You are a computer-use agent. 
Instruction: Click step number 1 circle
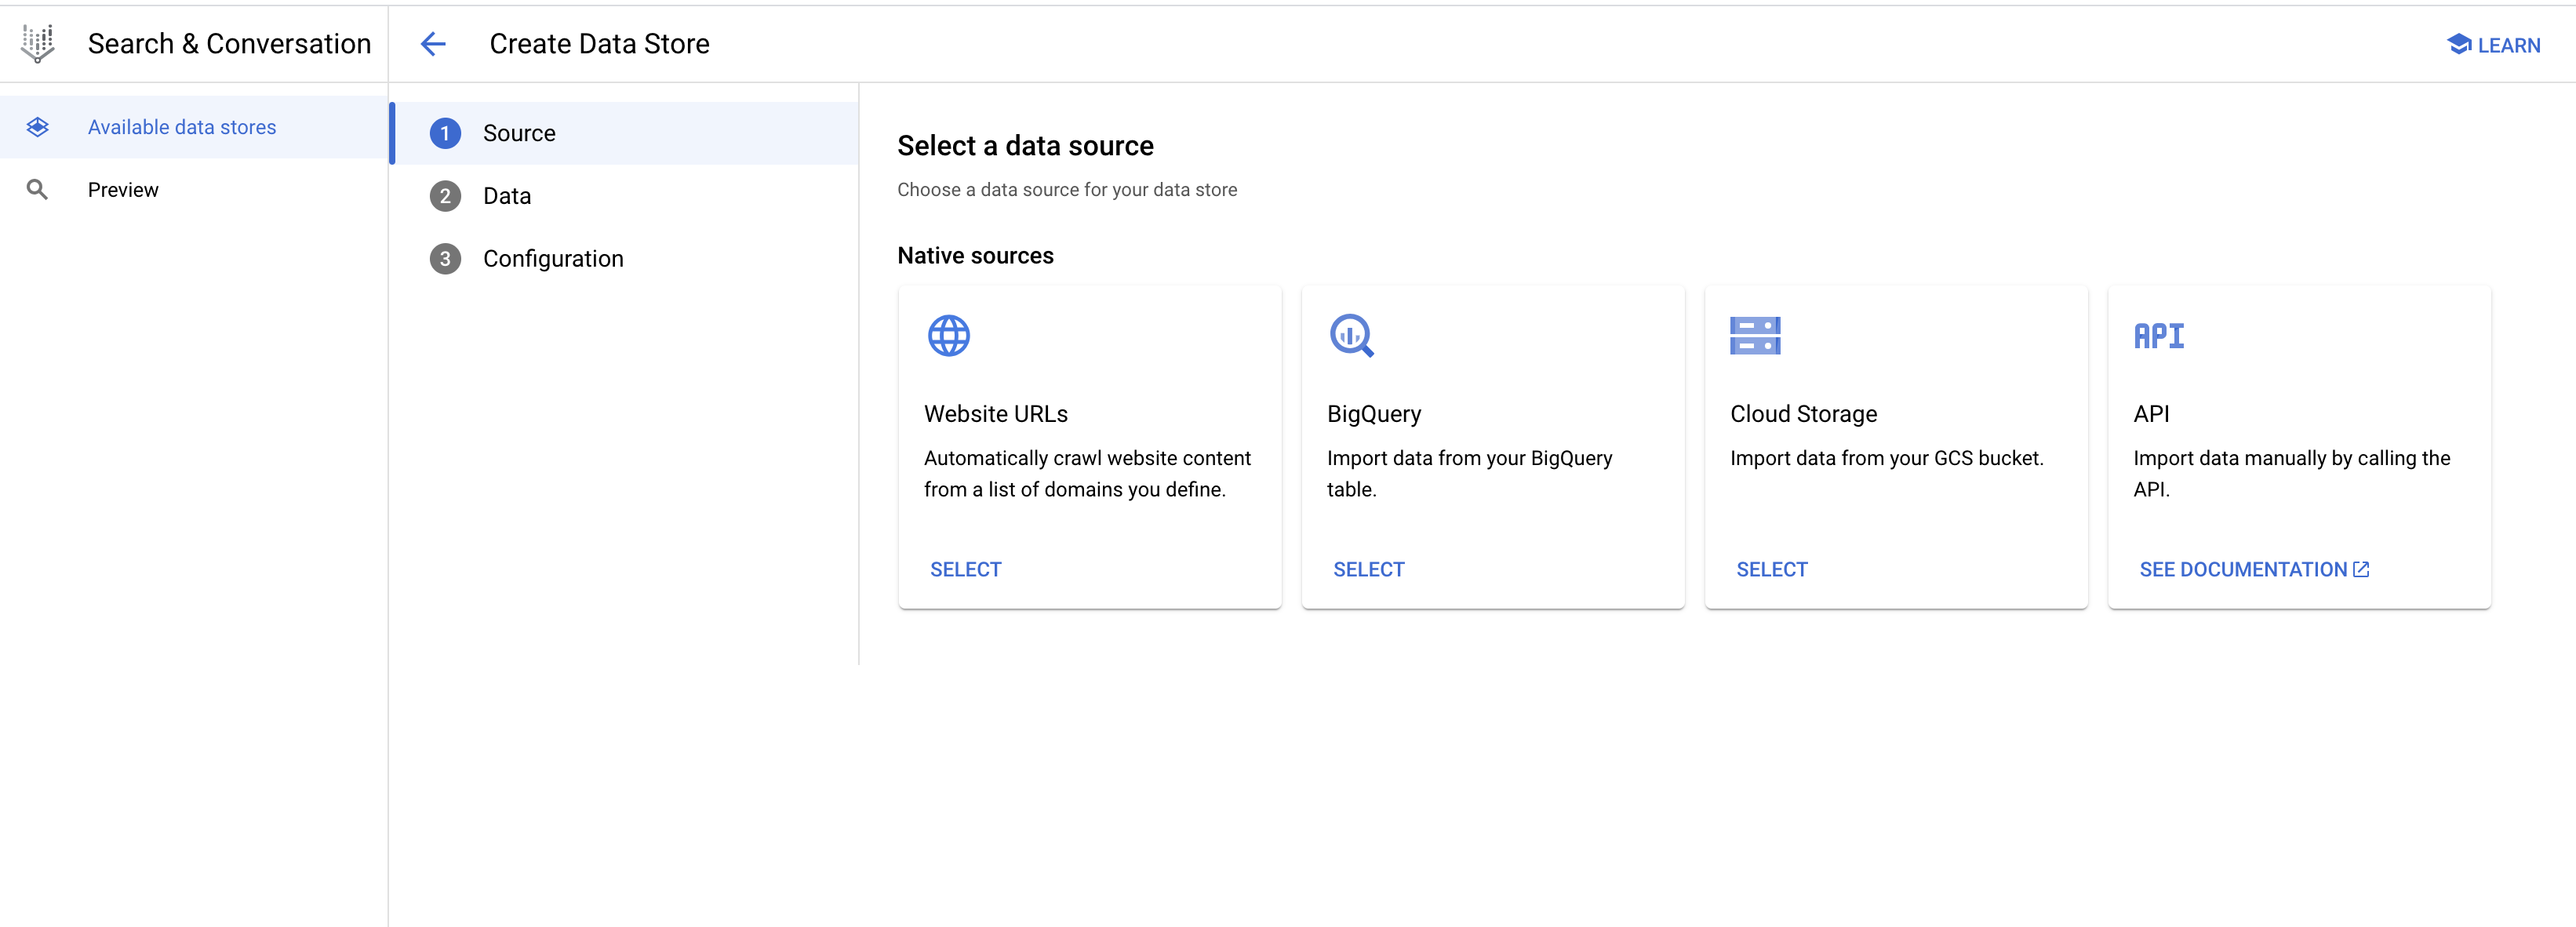tap(445, 133)
